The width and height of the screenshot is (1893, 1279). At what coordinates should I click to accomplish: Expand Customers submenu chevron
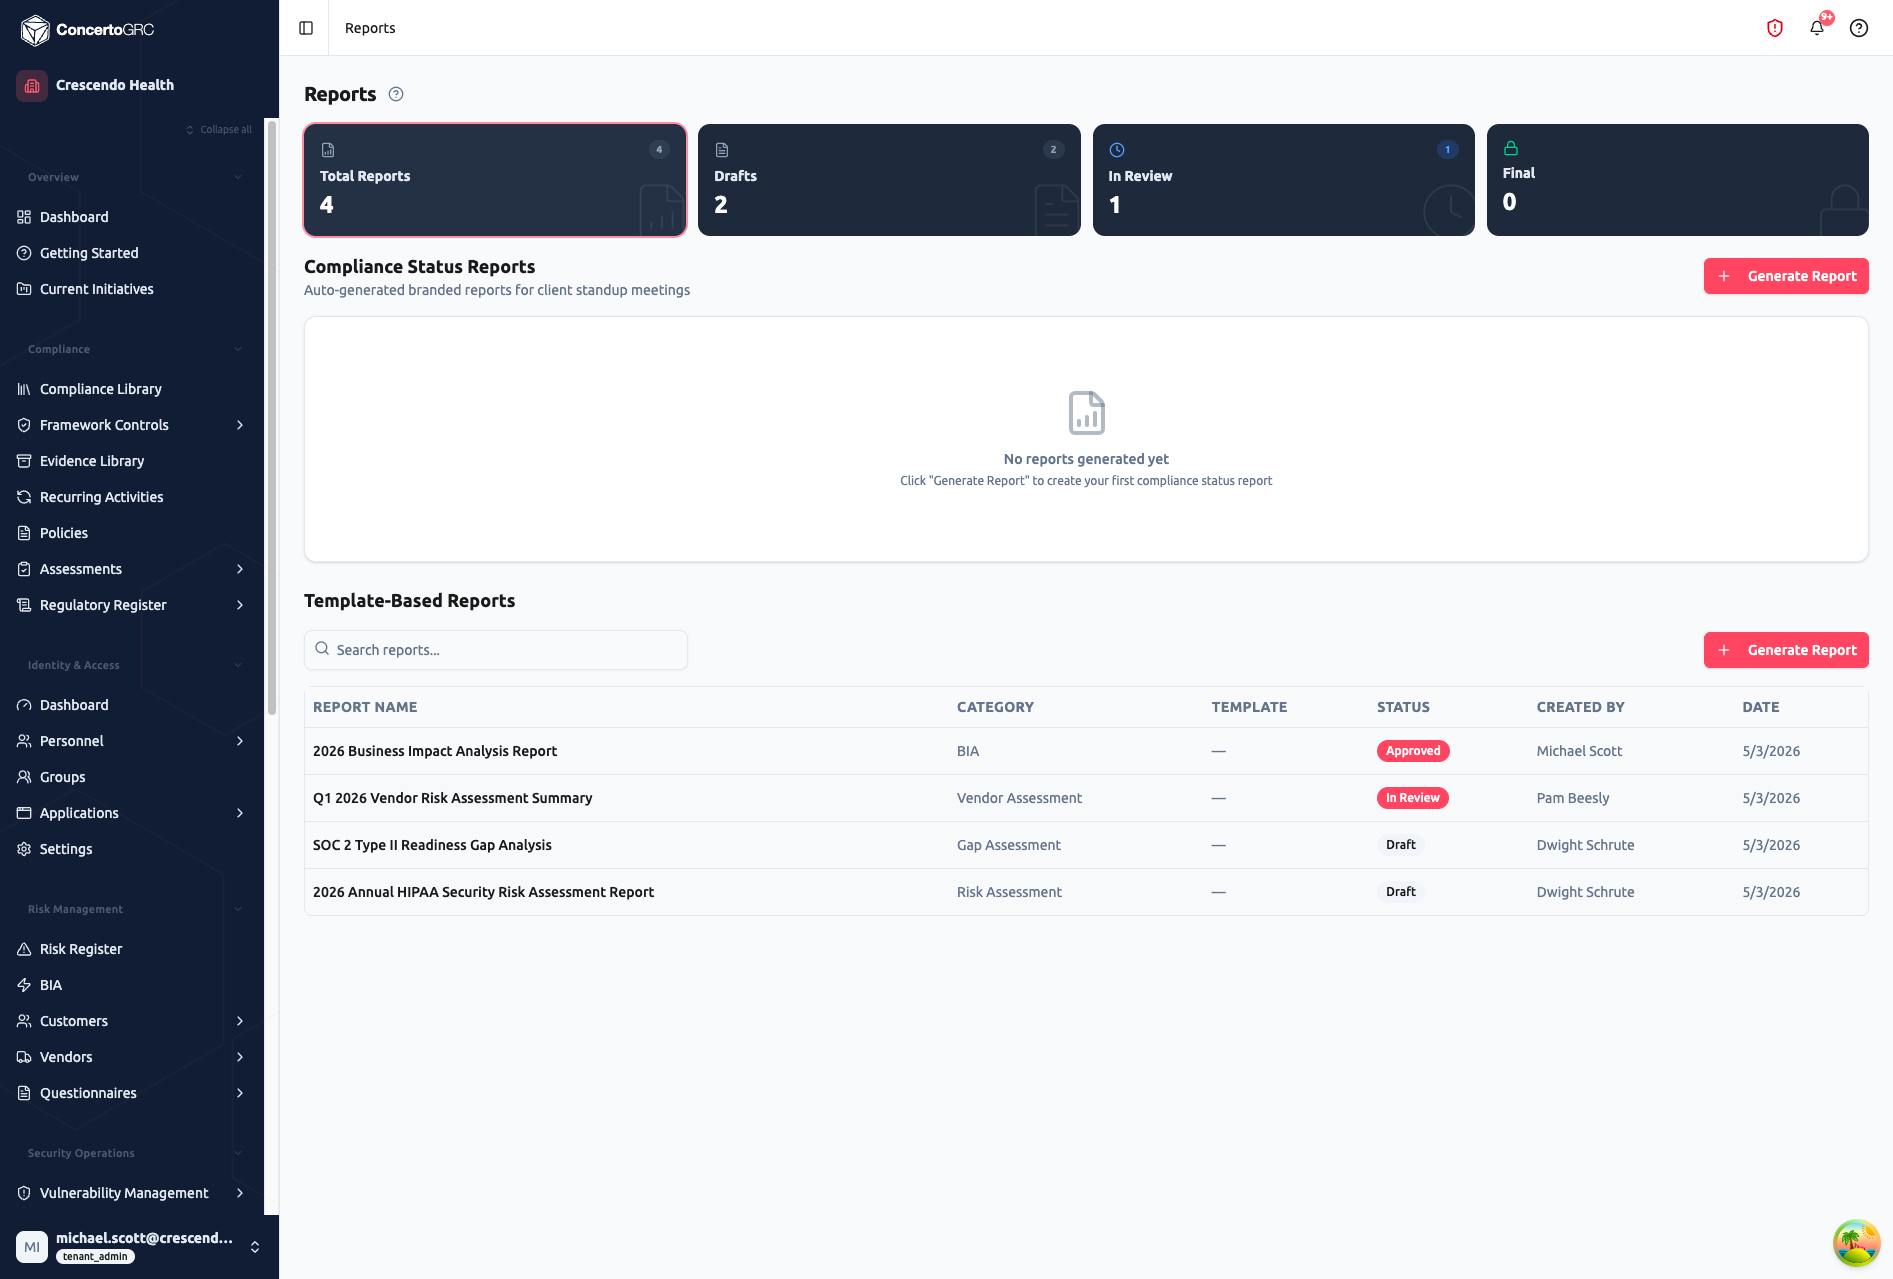coord(240,1021)
